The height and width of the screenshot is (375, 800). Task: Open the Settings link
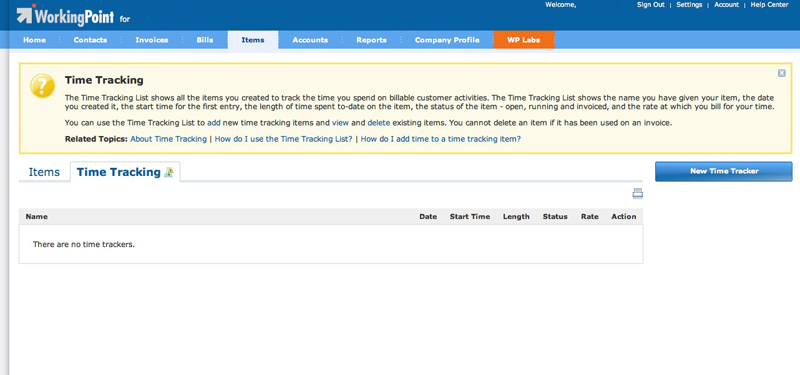(689, 5)
